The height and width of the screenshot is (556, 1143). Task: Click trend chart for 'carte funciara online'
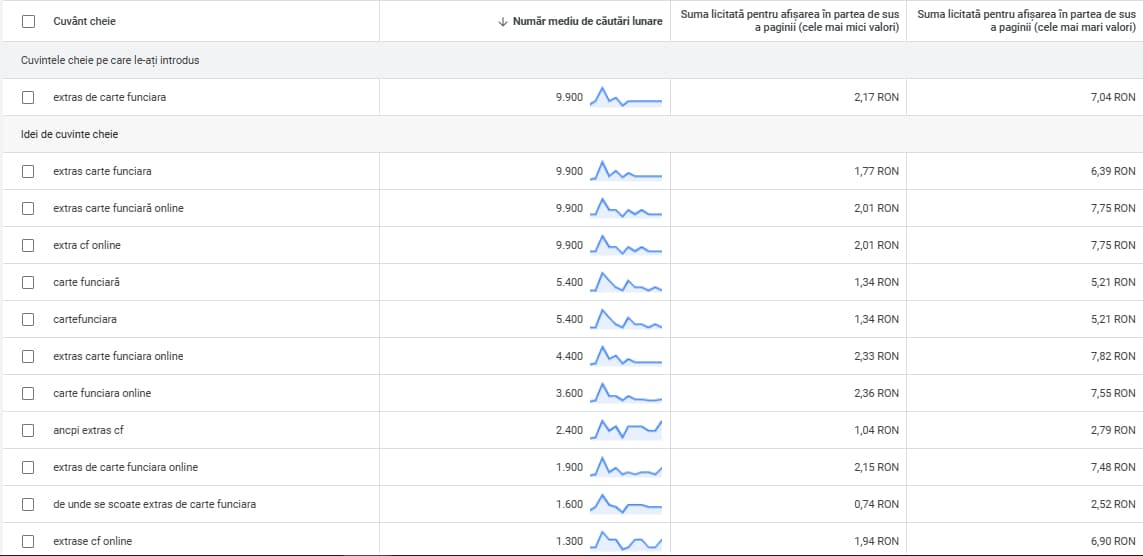pos(626,393)
